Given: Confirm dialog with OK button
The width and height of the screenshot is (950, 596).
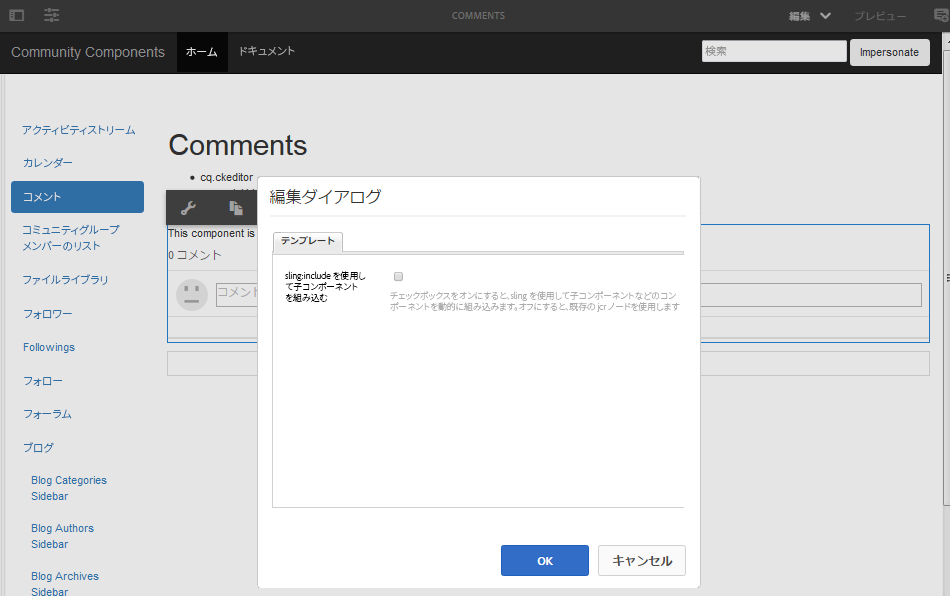Looking at the screenshot, I should click(x=545, y=560).
